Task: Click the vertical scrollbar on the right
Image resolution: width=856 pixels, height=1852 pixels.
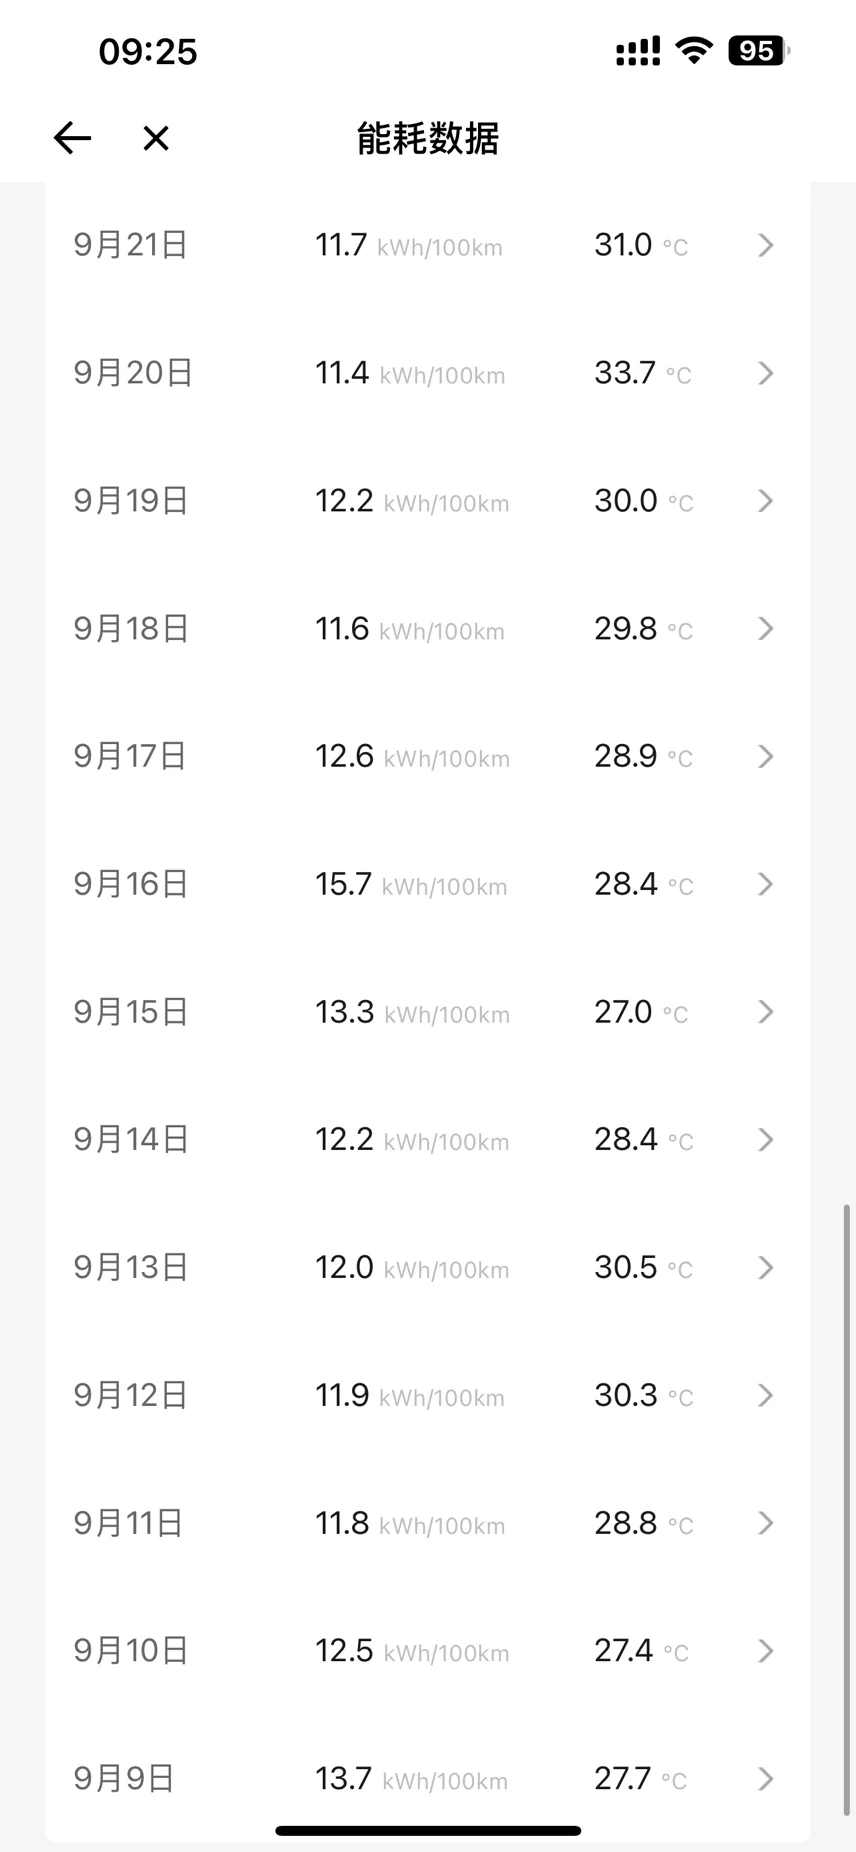Action: (x=847, y=1510)
